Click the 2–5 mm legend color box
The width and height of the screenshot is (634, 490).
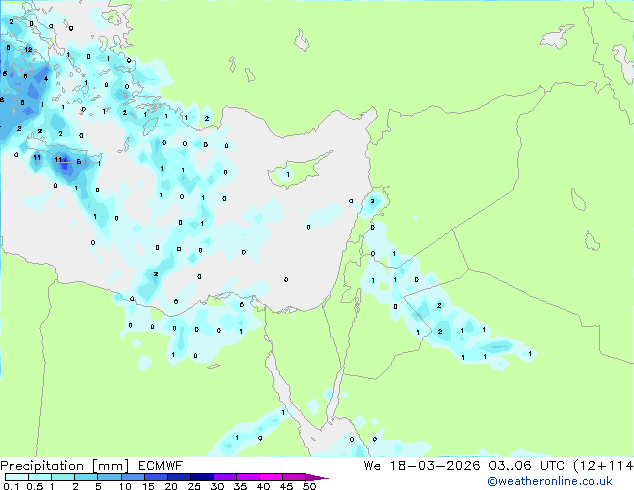[86, 477]
